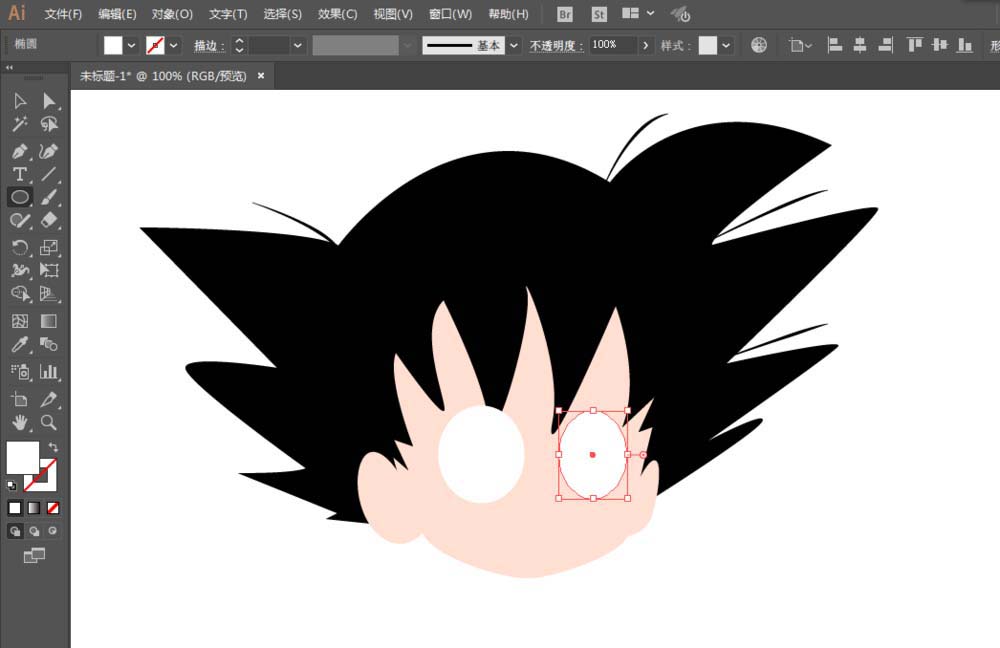Image resolution: width=1000 pixels, height=648 pixels.
Task: Enable Draw Inside mode
Action: click(53, 531)
